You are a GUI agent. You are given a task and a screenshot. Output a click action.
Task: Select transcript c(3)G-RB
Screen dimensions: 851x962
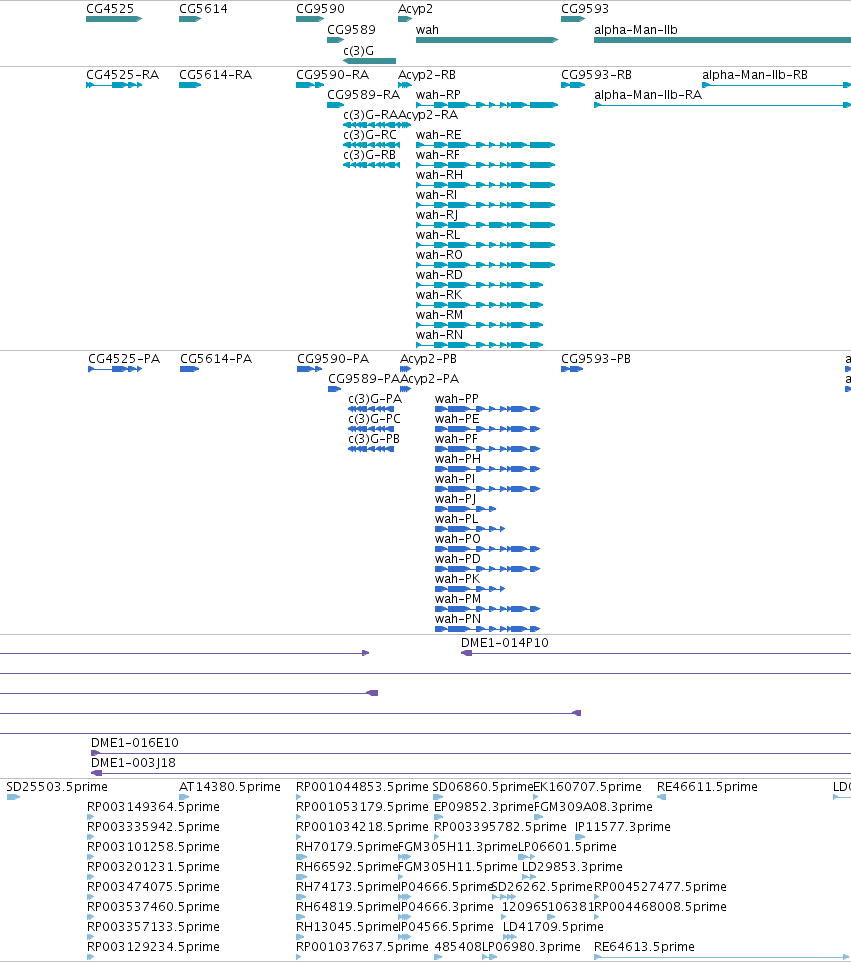[371, 165]
